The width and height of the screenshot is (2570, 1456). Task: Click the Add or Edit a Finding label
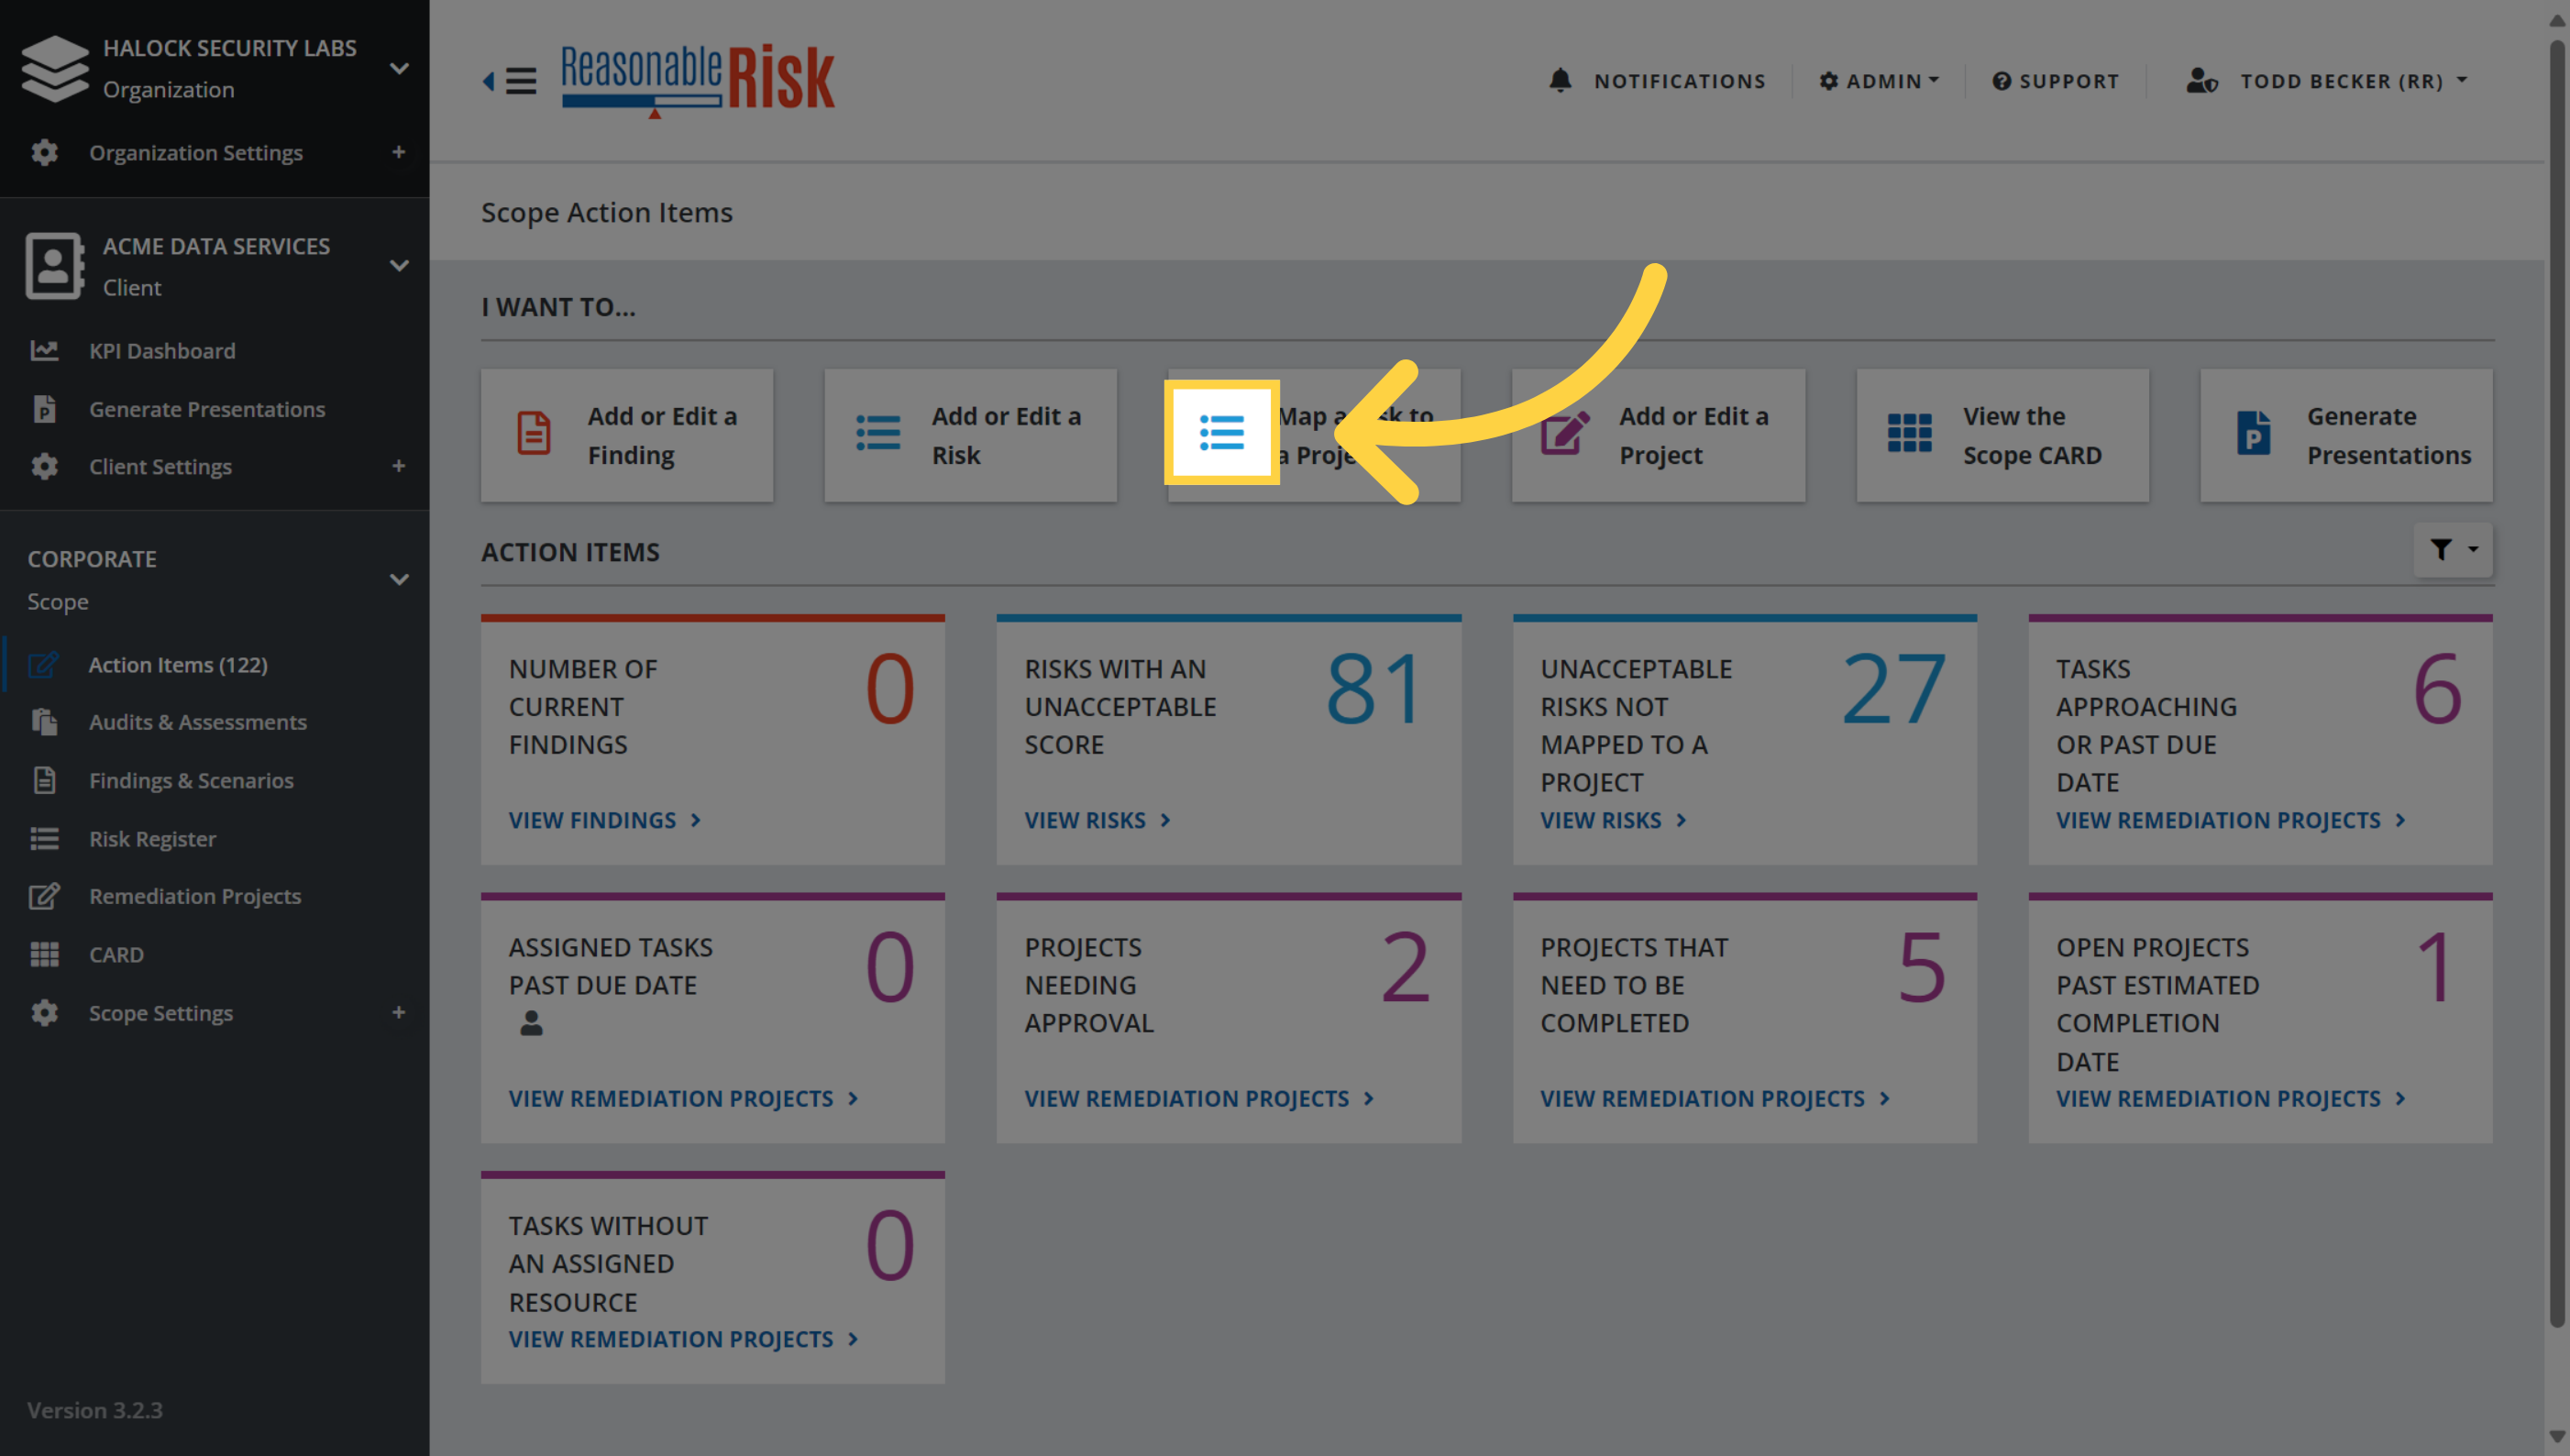pyautogui.click(x=662, y=435)
